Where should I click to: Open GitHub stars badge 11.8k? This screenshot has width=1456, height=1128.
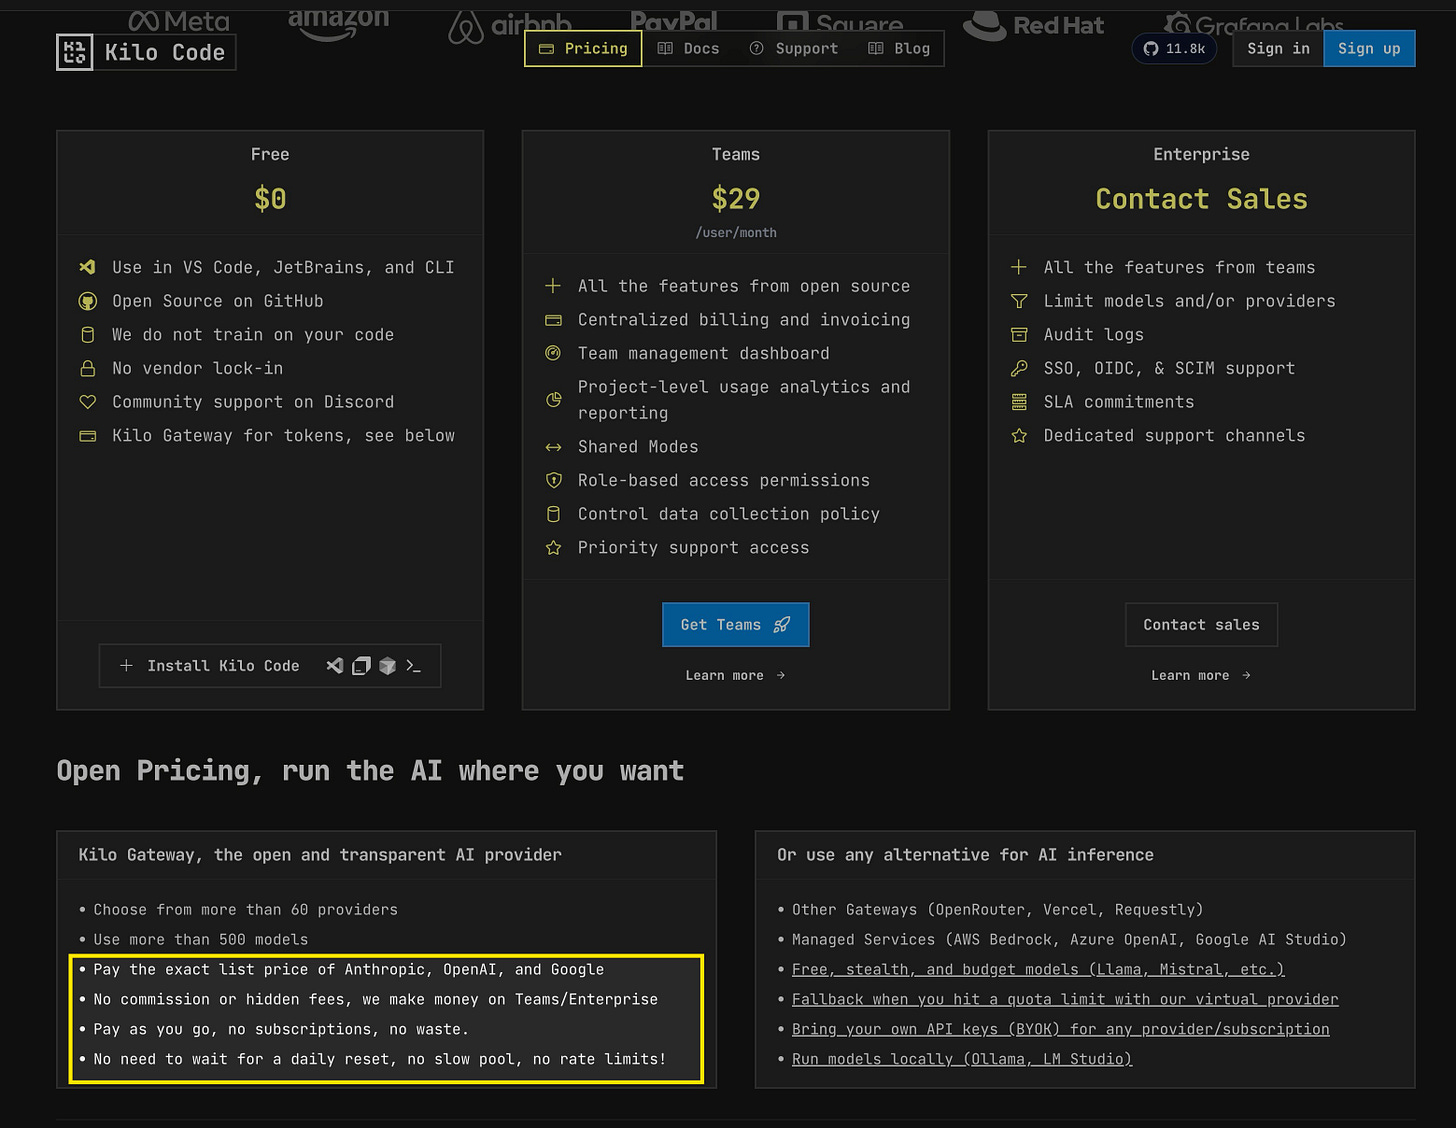coord(1174,48)
